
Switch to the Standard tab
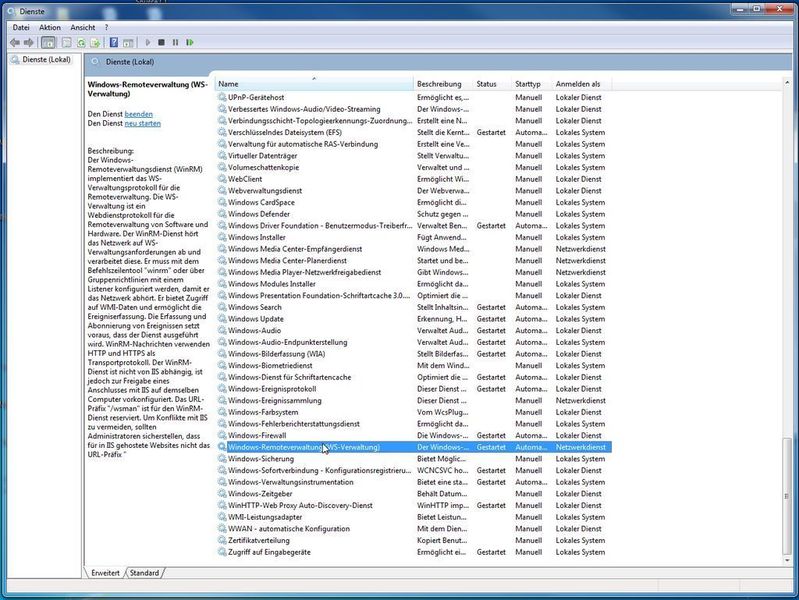pyautogui.click(x=145, y=573)
